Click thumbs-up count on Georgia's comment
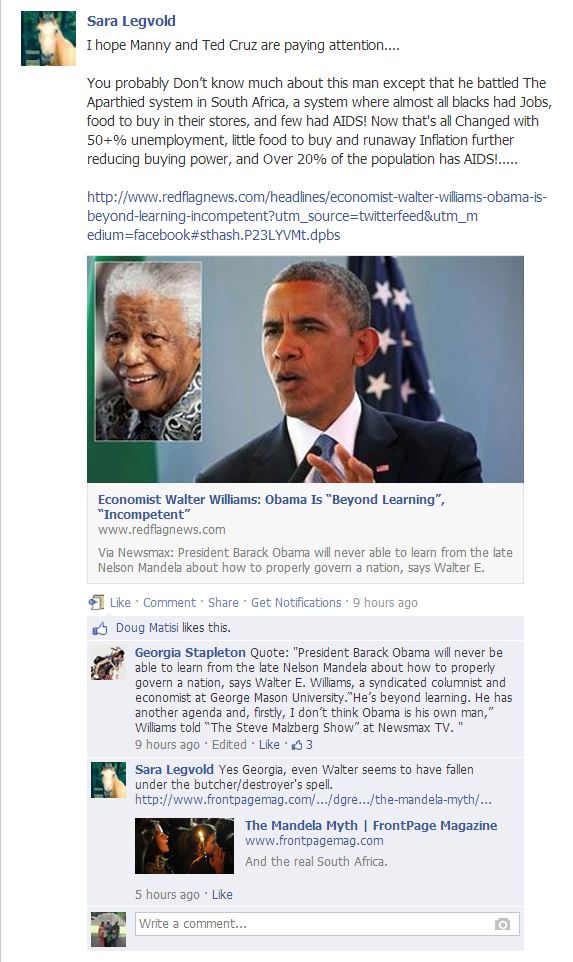 point(302,745)
